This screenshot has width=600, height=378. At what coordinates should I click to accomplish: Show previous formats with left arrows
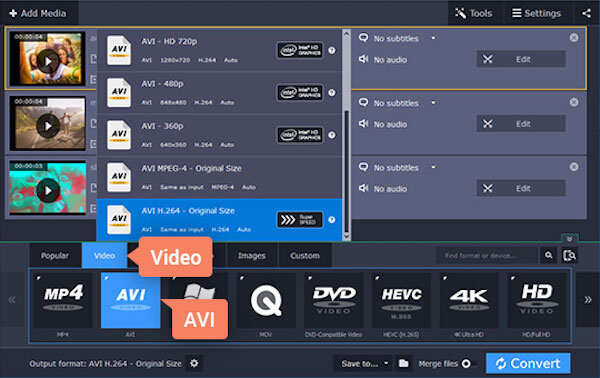click(12, 300)
